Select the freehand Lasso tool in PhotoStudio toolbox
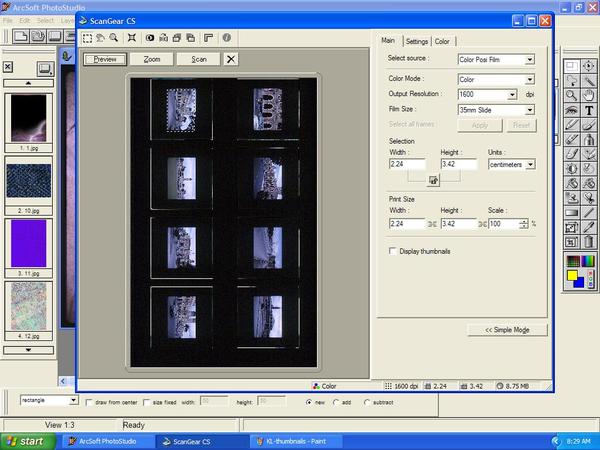Image resolution: width=600 pixels, height=450 pixels. 571,81
